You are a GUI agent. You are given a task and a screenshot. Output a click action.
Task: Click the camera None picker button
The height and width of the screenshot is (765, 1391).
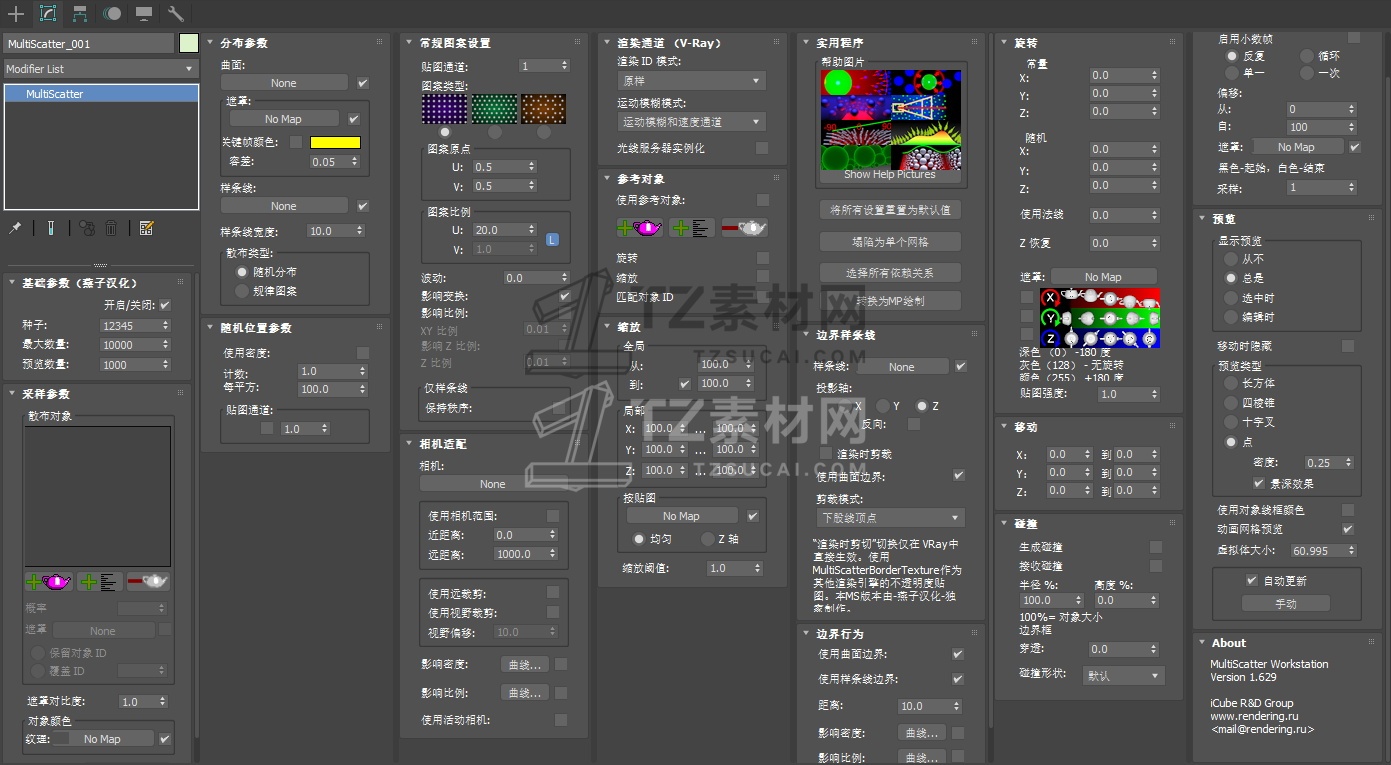pyautogui.click(x=492, y=484)
